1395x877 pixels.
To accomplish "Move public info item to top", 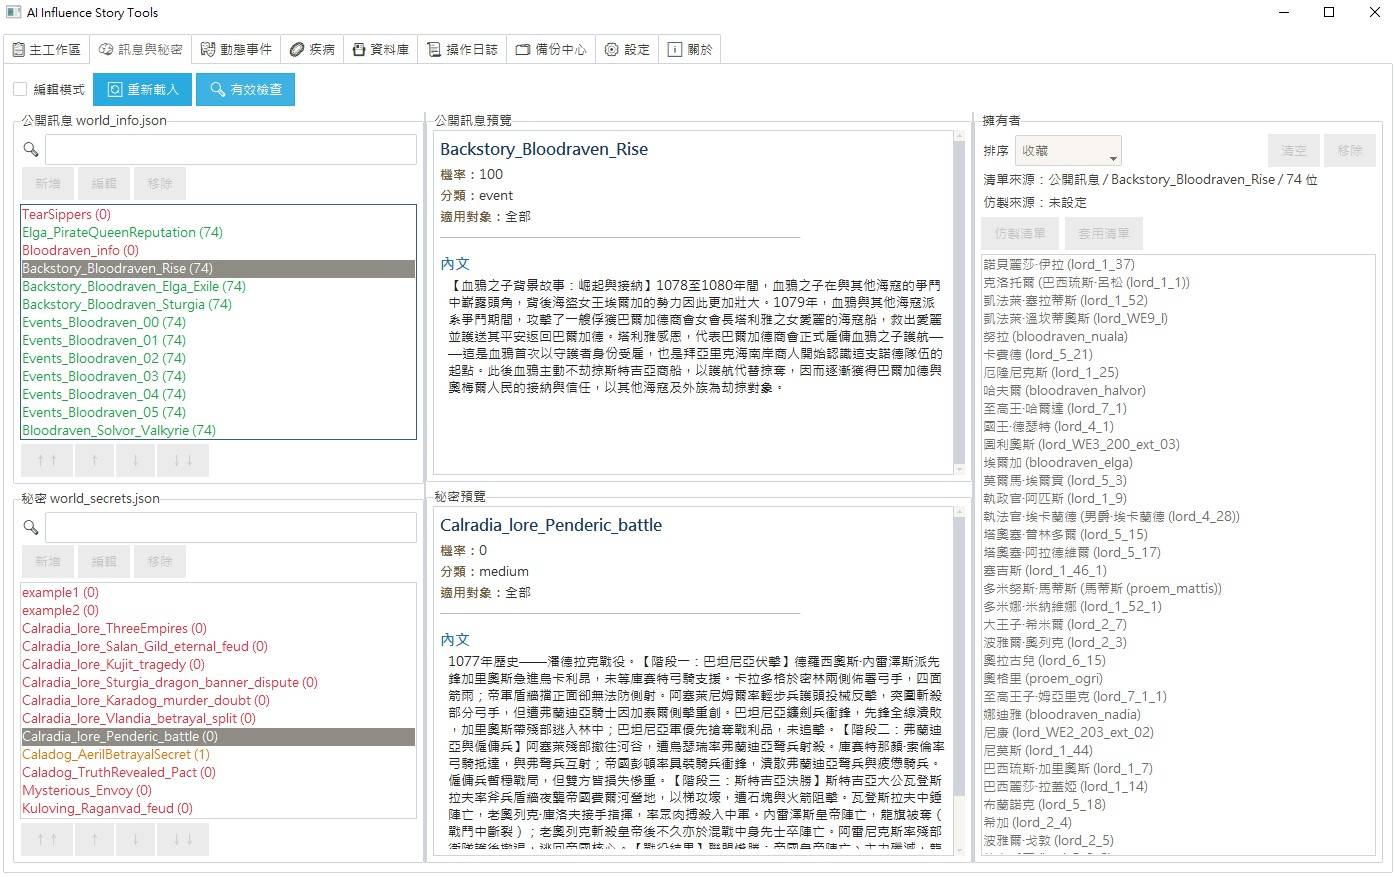I will (x=47, y=460).
